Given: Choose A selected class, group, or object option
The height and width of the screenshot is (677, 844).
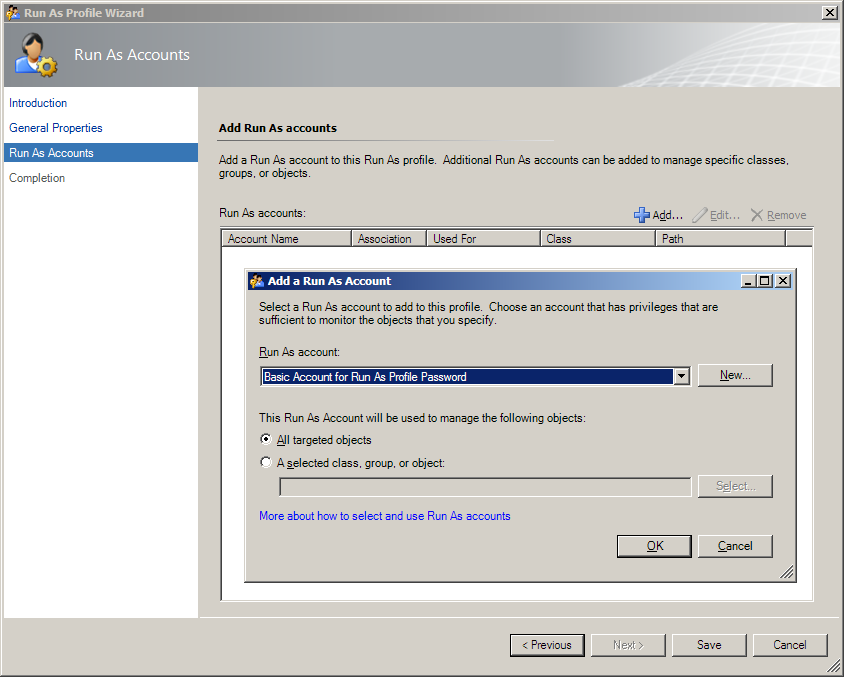Looking at the screenshot, I should click(x=266, y=462).
